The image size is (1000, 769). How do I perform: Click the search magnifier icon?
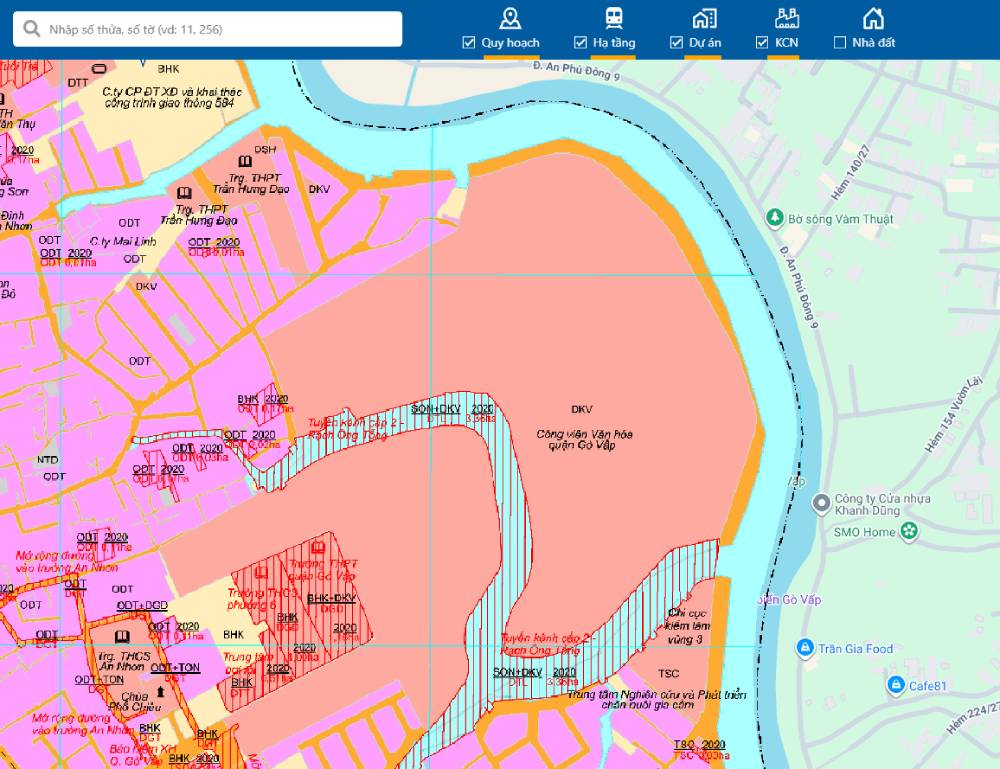point(32,29)
